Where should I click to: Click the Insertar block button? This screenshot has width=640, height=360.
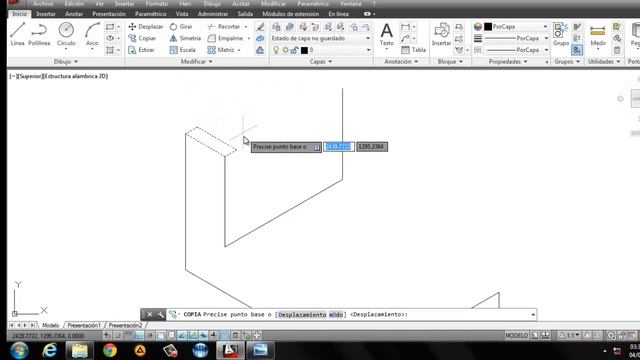(442, 34)
